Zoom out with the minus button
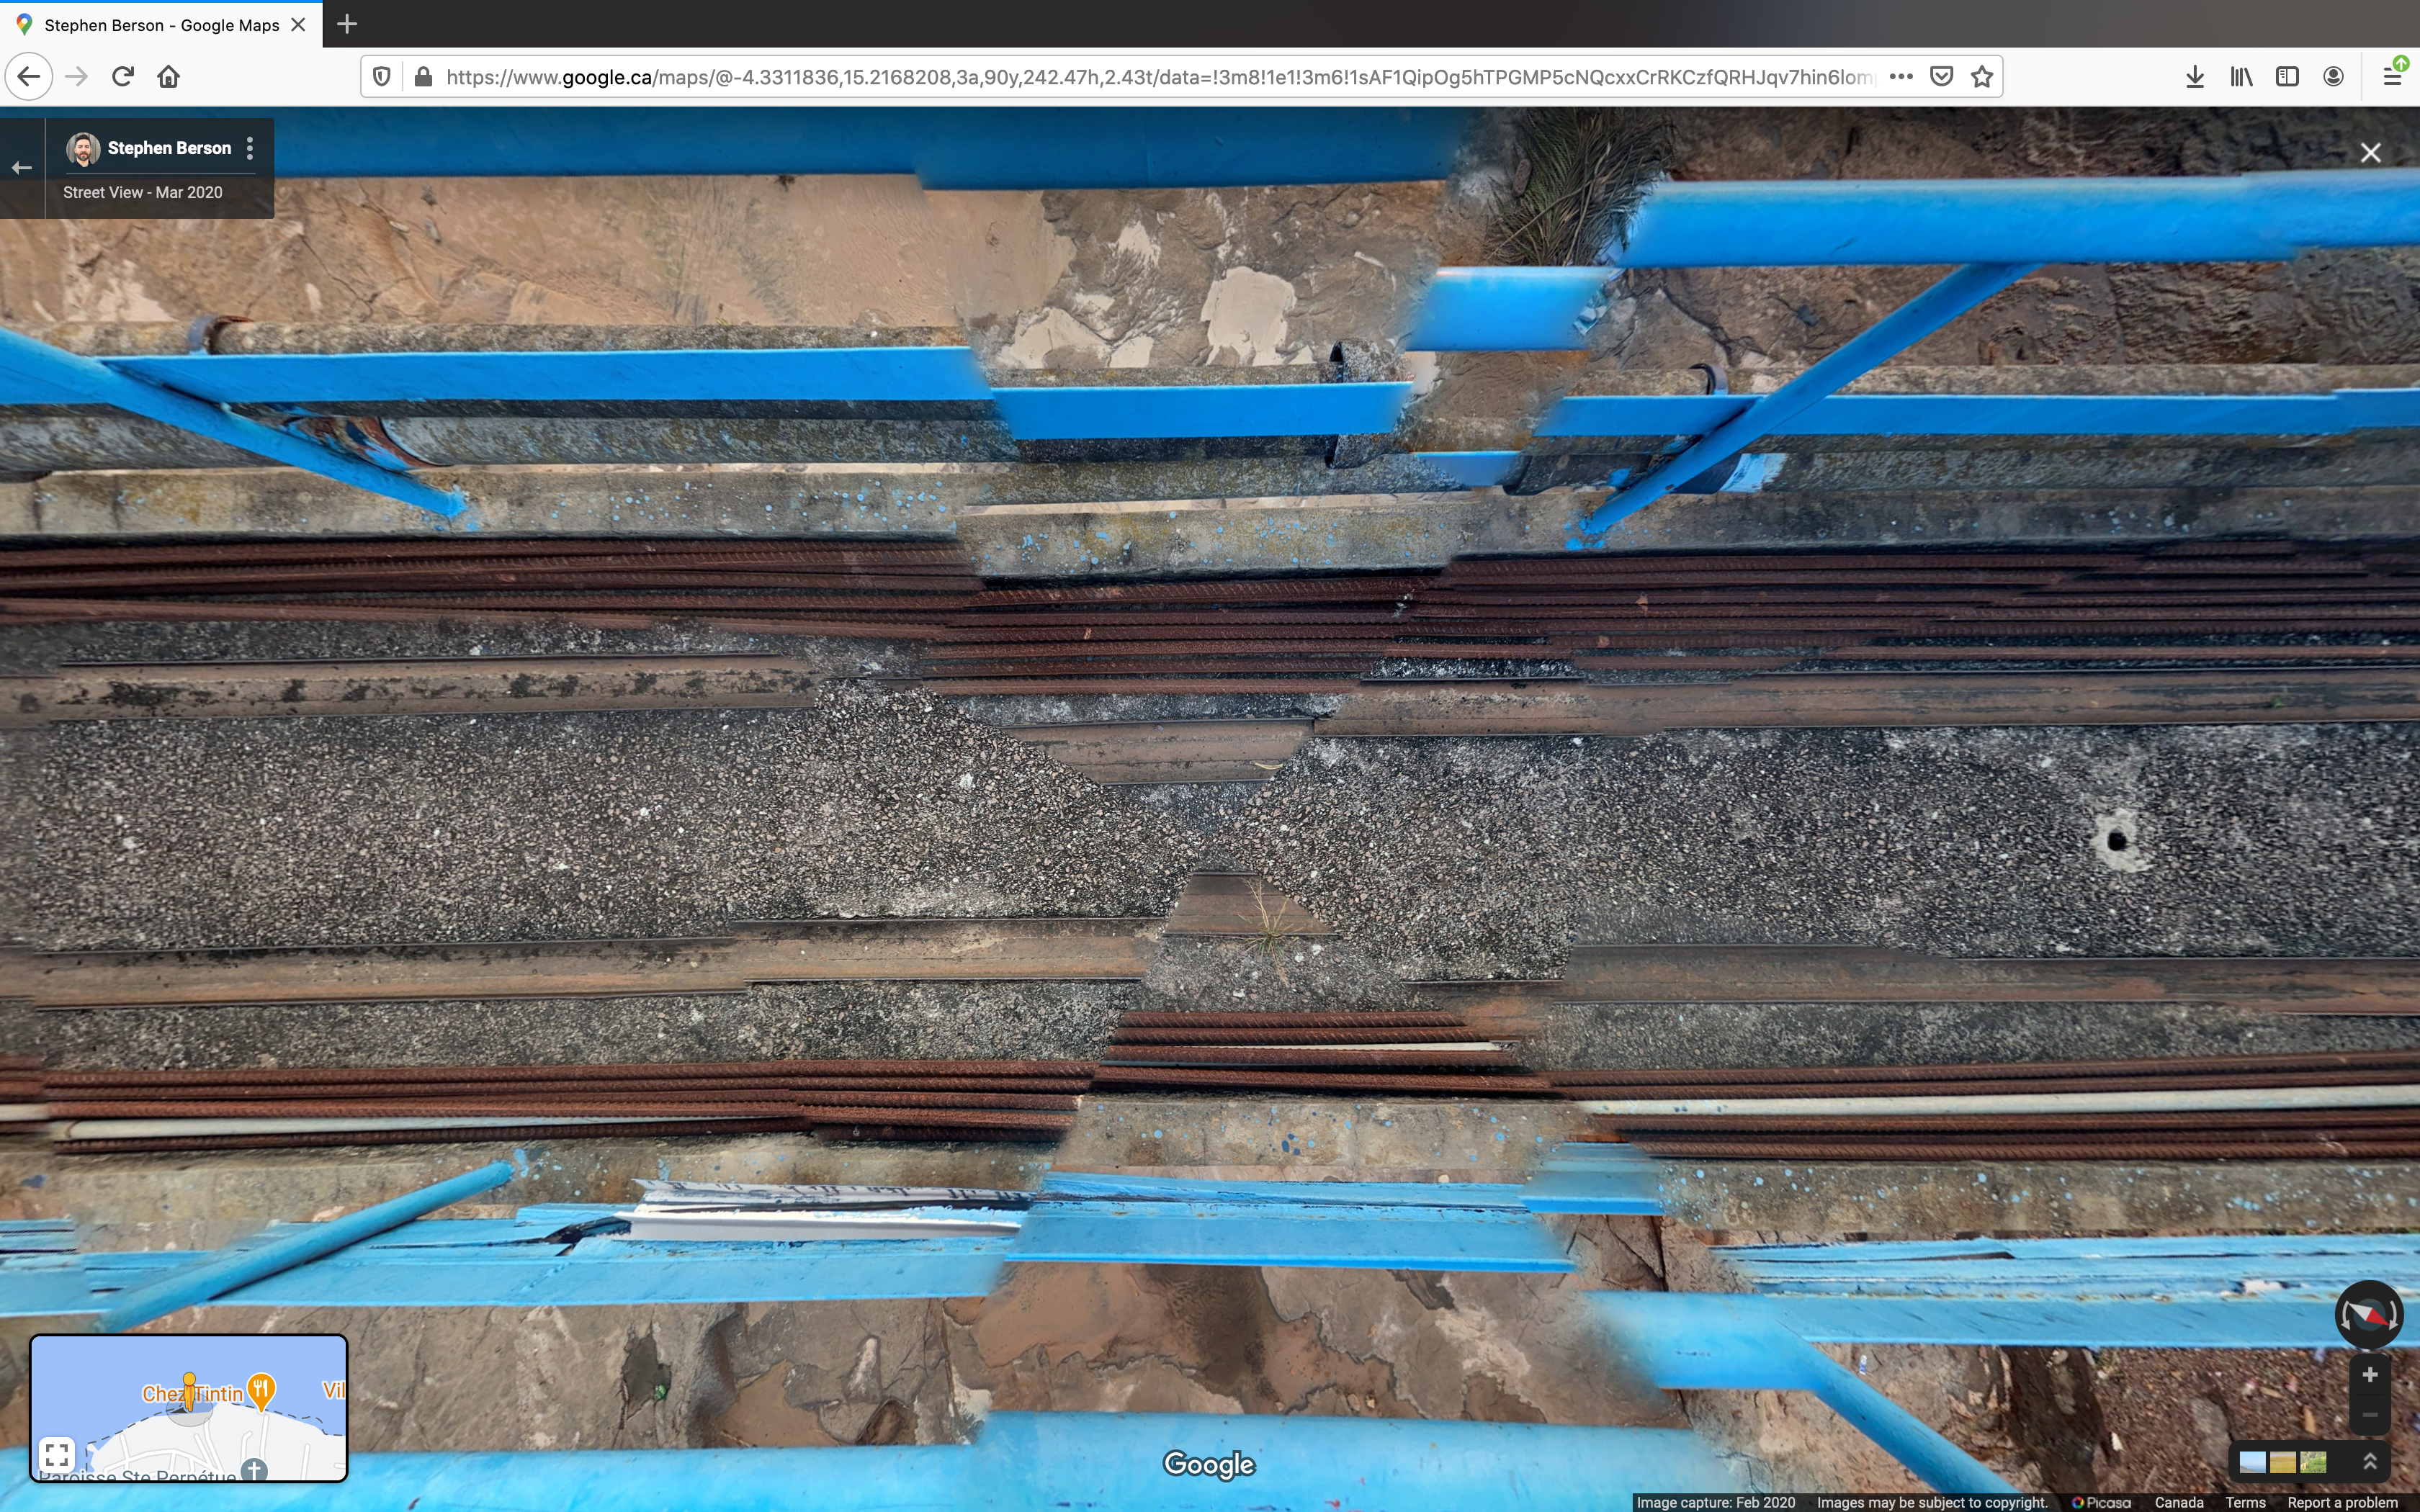 point(2369,1415)
